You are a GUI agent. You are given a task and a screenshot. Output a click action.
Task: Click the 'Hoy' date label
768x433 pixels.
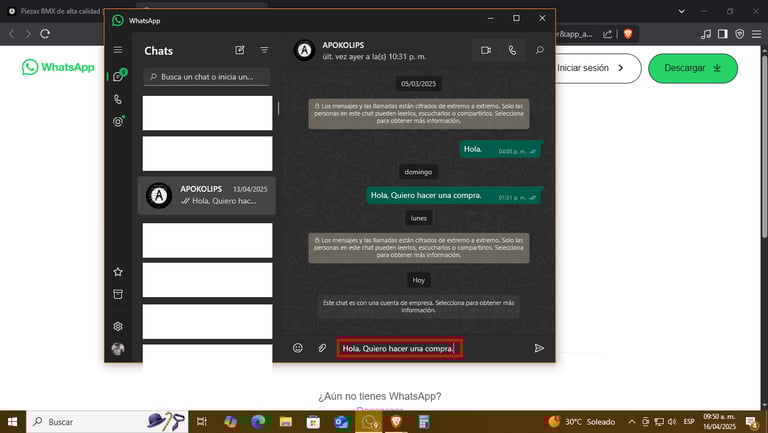[x=419, y=280]
